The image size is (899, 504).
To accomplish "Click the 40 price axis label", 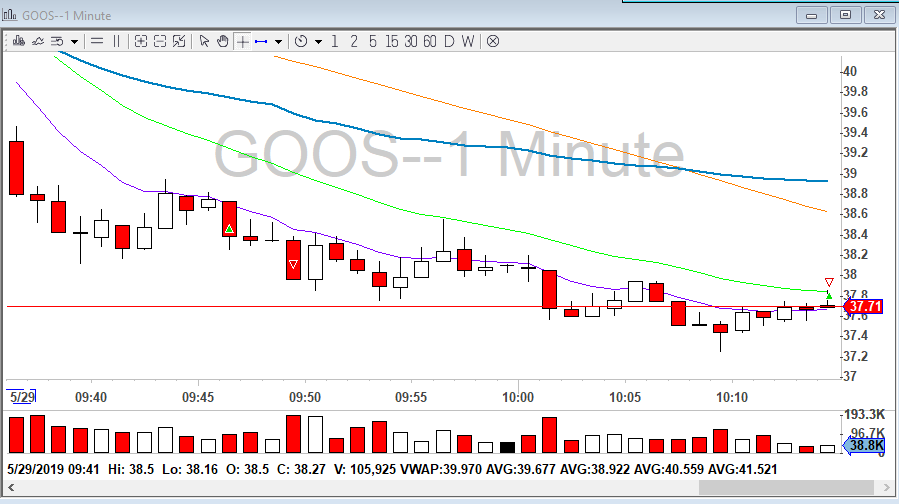I will pyautogui.click(x=850, y=71).
